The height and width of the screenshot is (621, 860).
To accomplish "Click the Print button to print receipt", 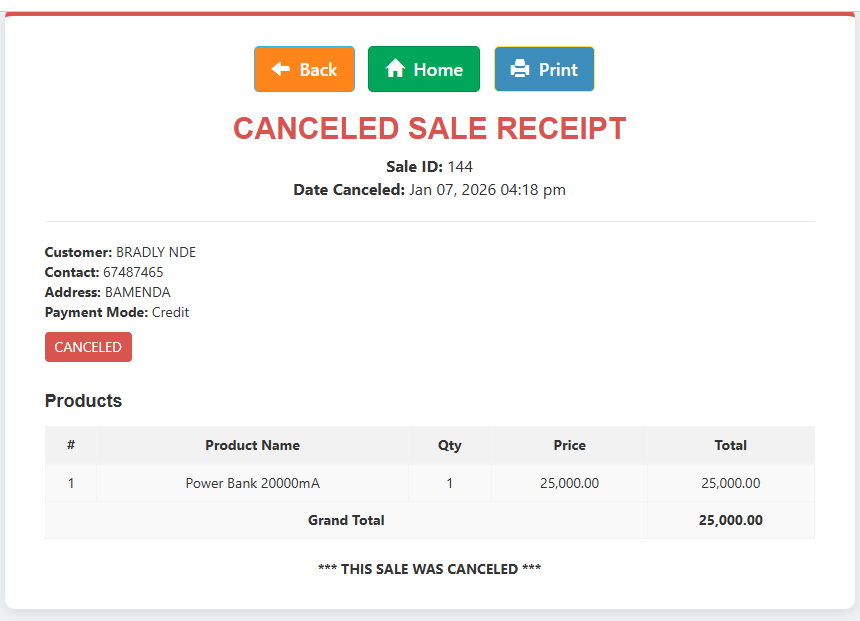I will (544, 69).
